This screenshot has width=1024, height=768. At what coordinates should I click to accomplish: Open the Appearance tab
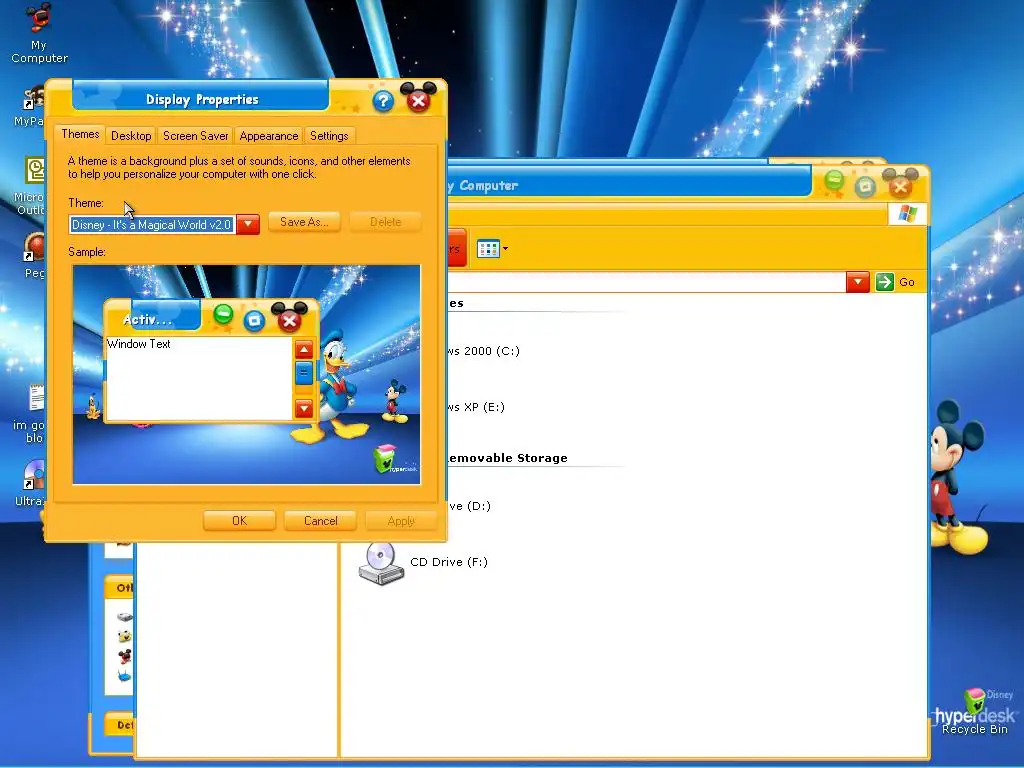(x=268, y=136)
